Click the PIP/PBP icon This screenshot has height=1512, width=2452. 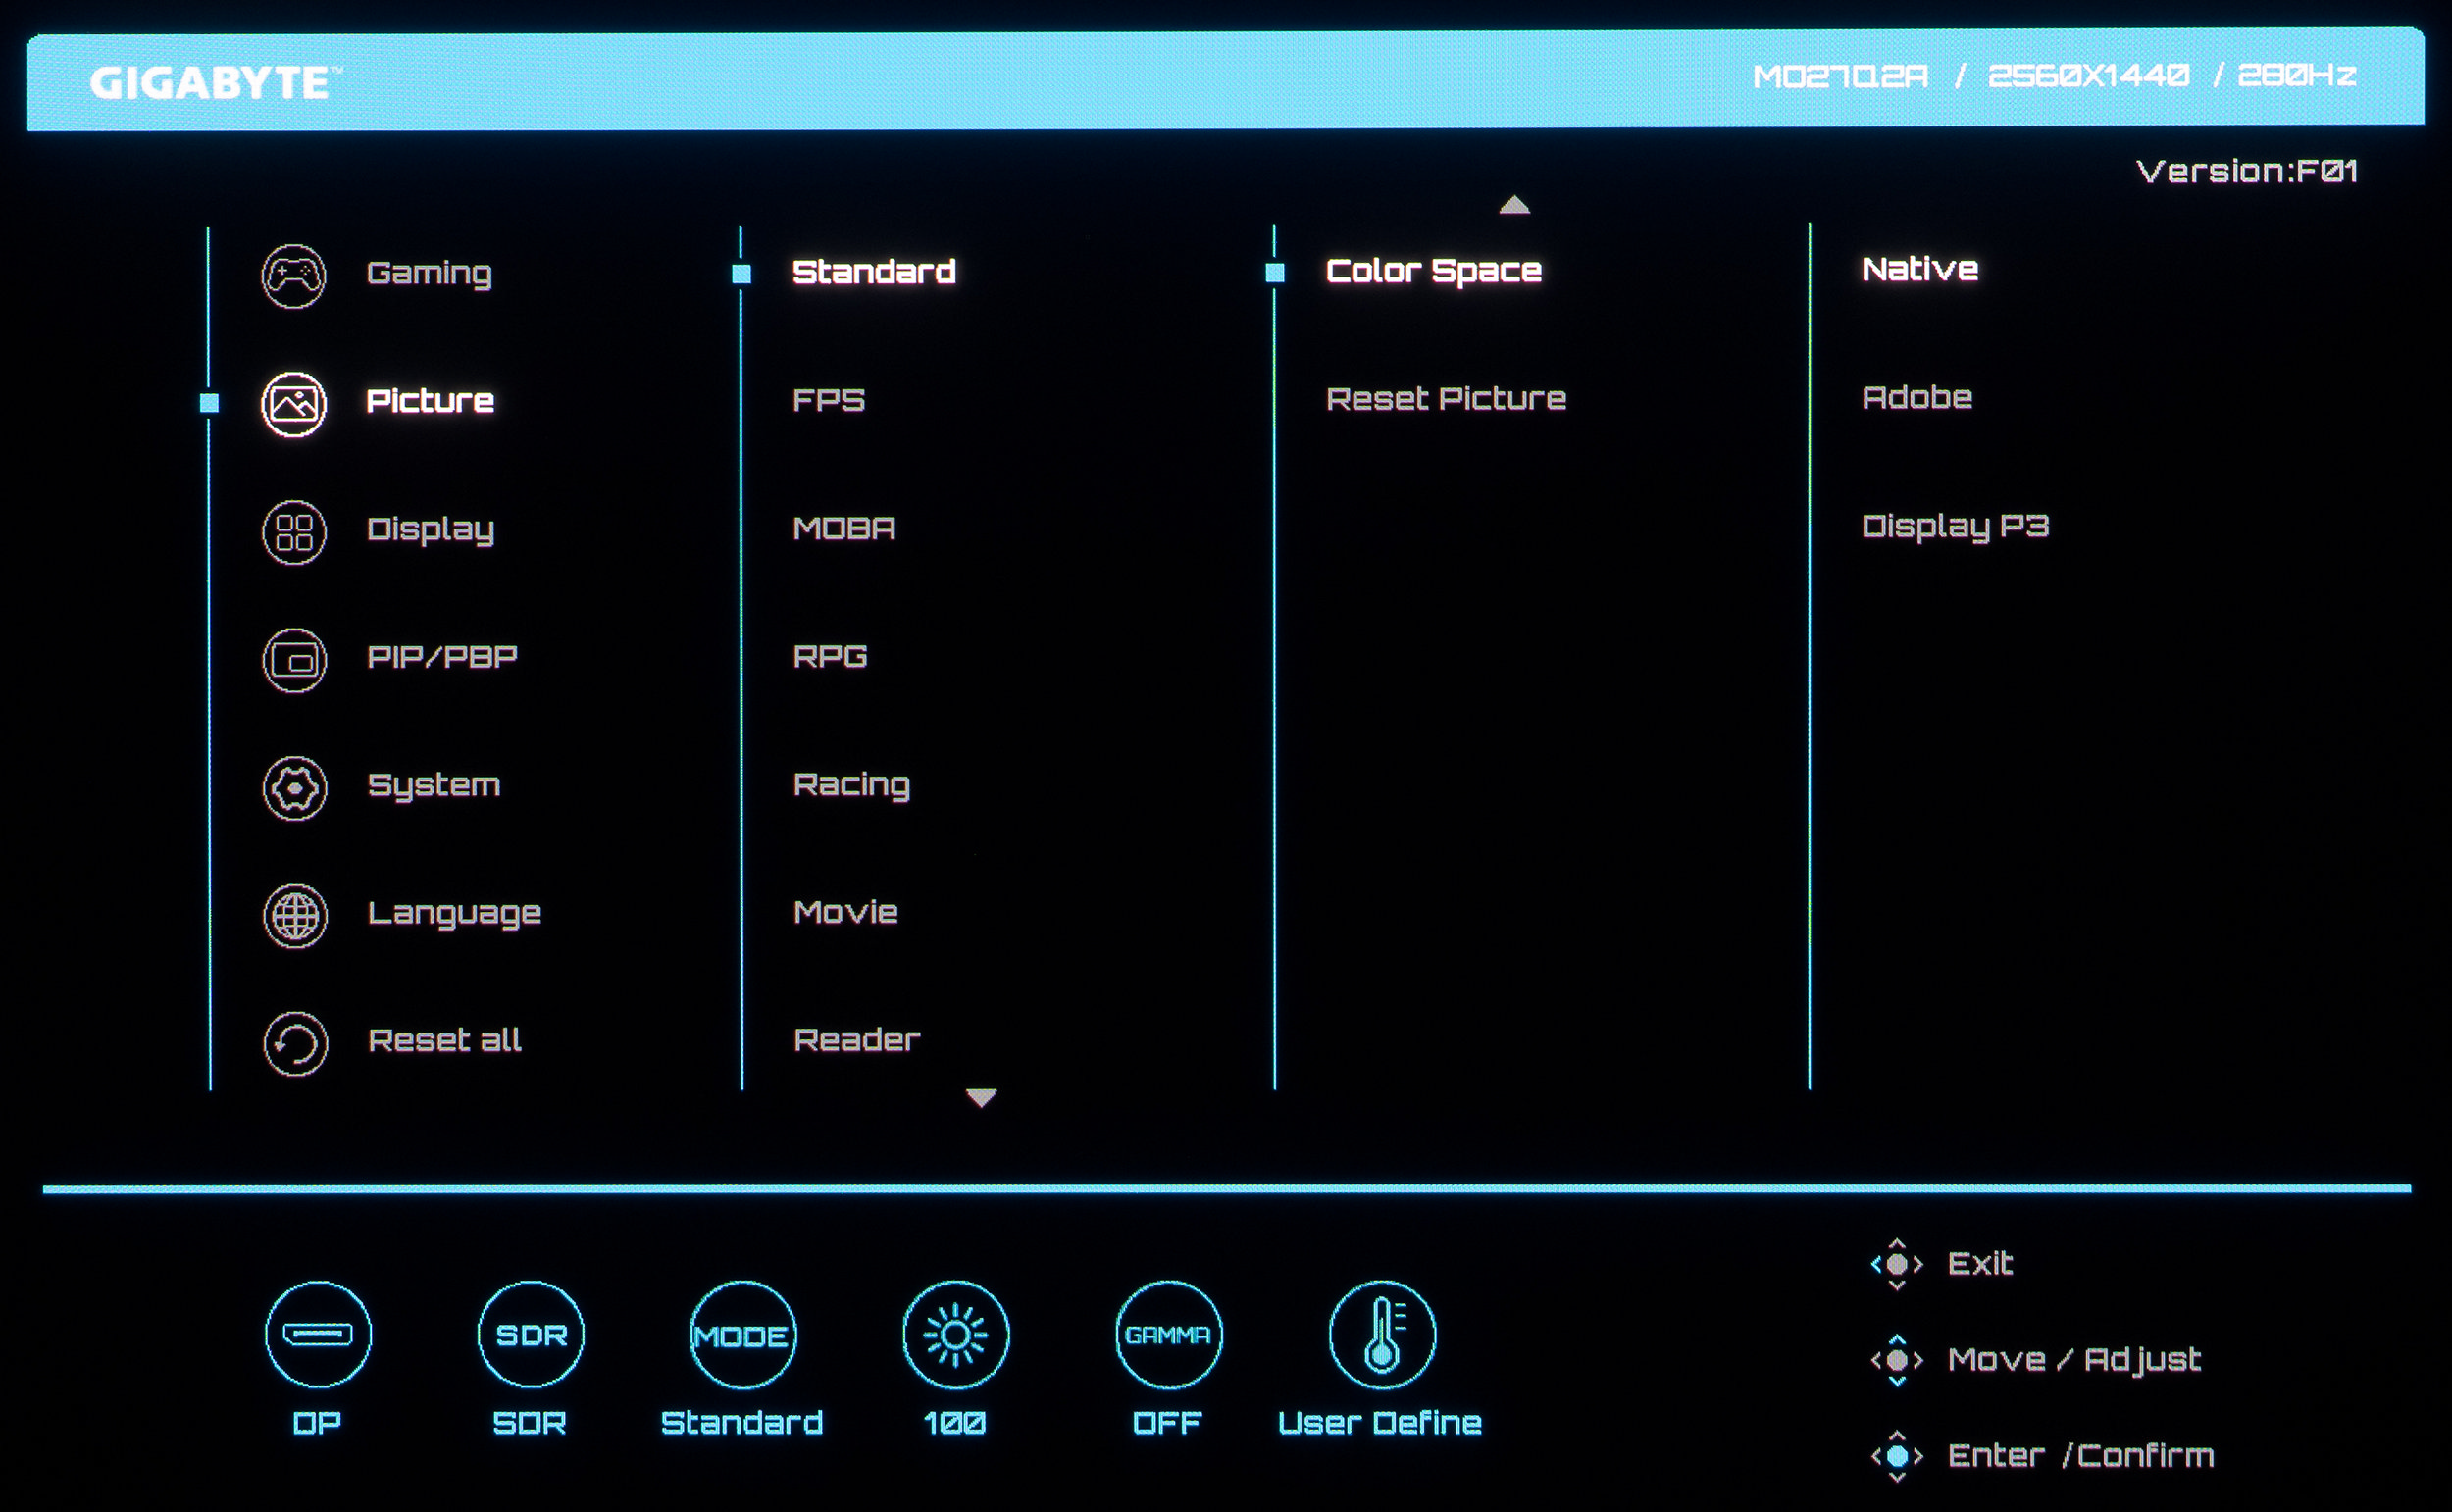pos(293,660)
